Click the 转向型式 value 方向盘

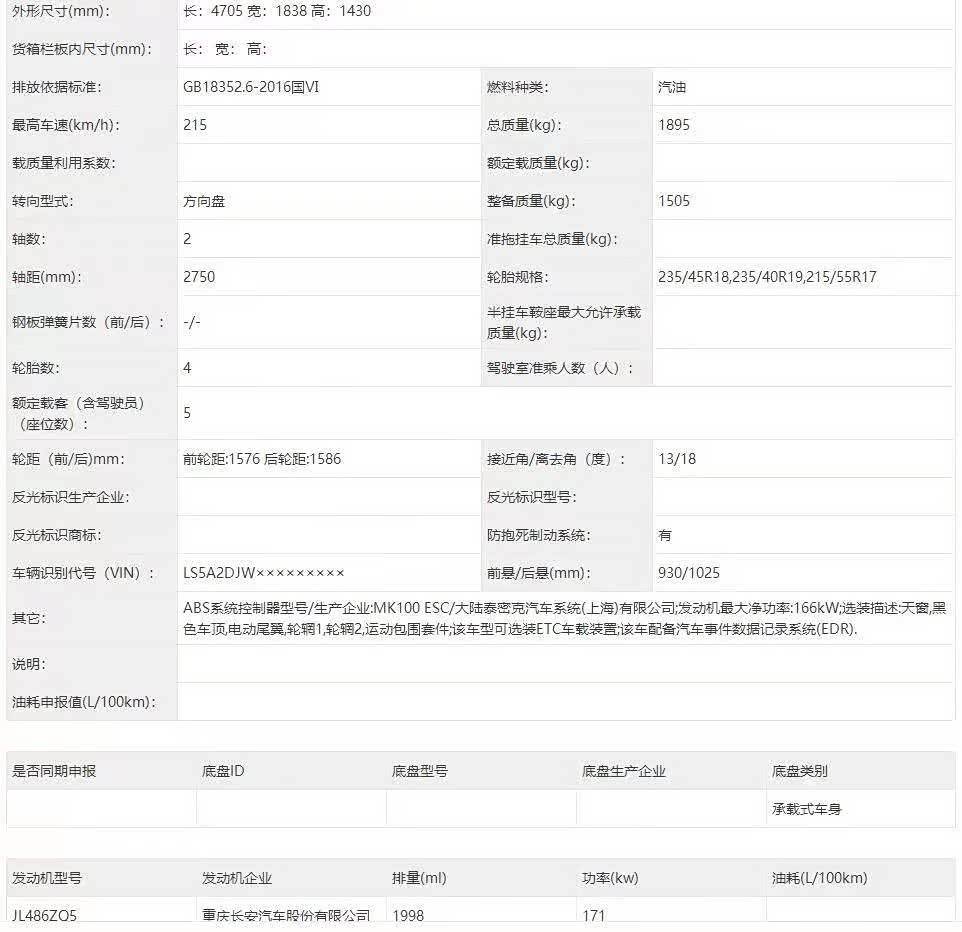tap(204, 201)
